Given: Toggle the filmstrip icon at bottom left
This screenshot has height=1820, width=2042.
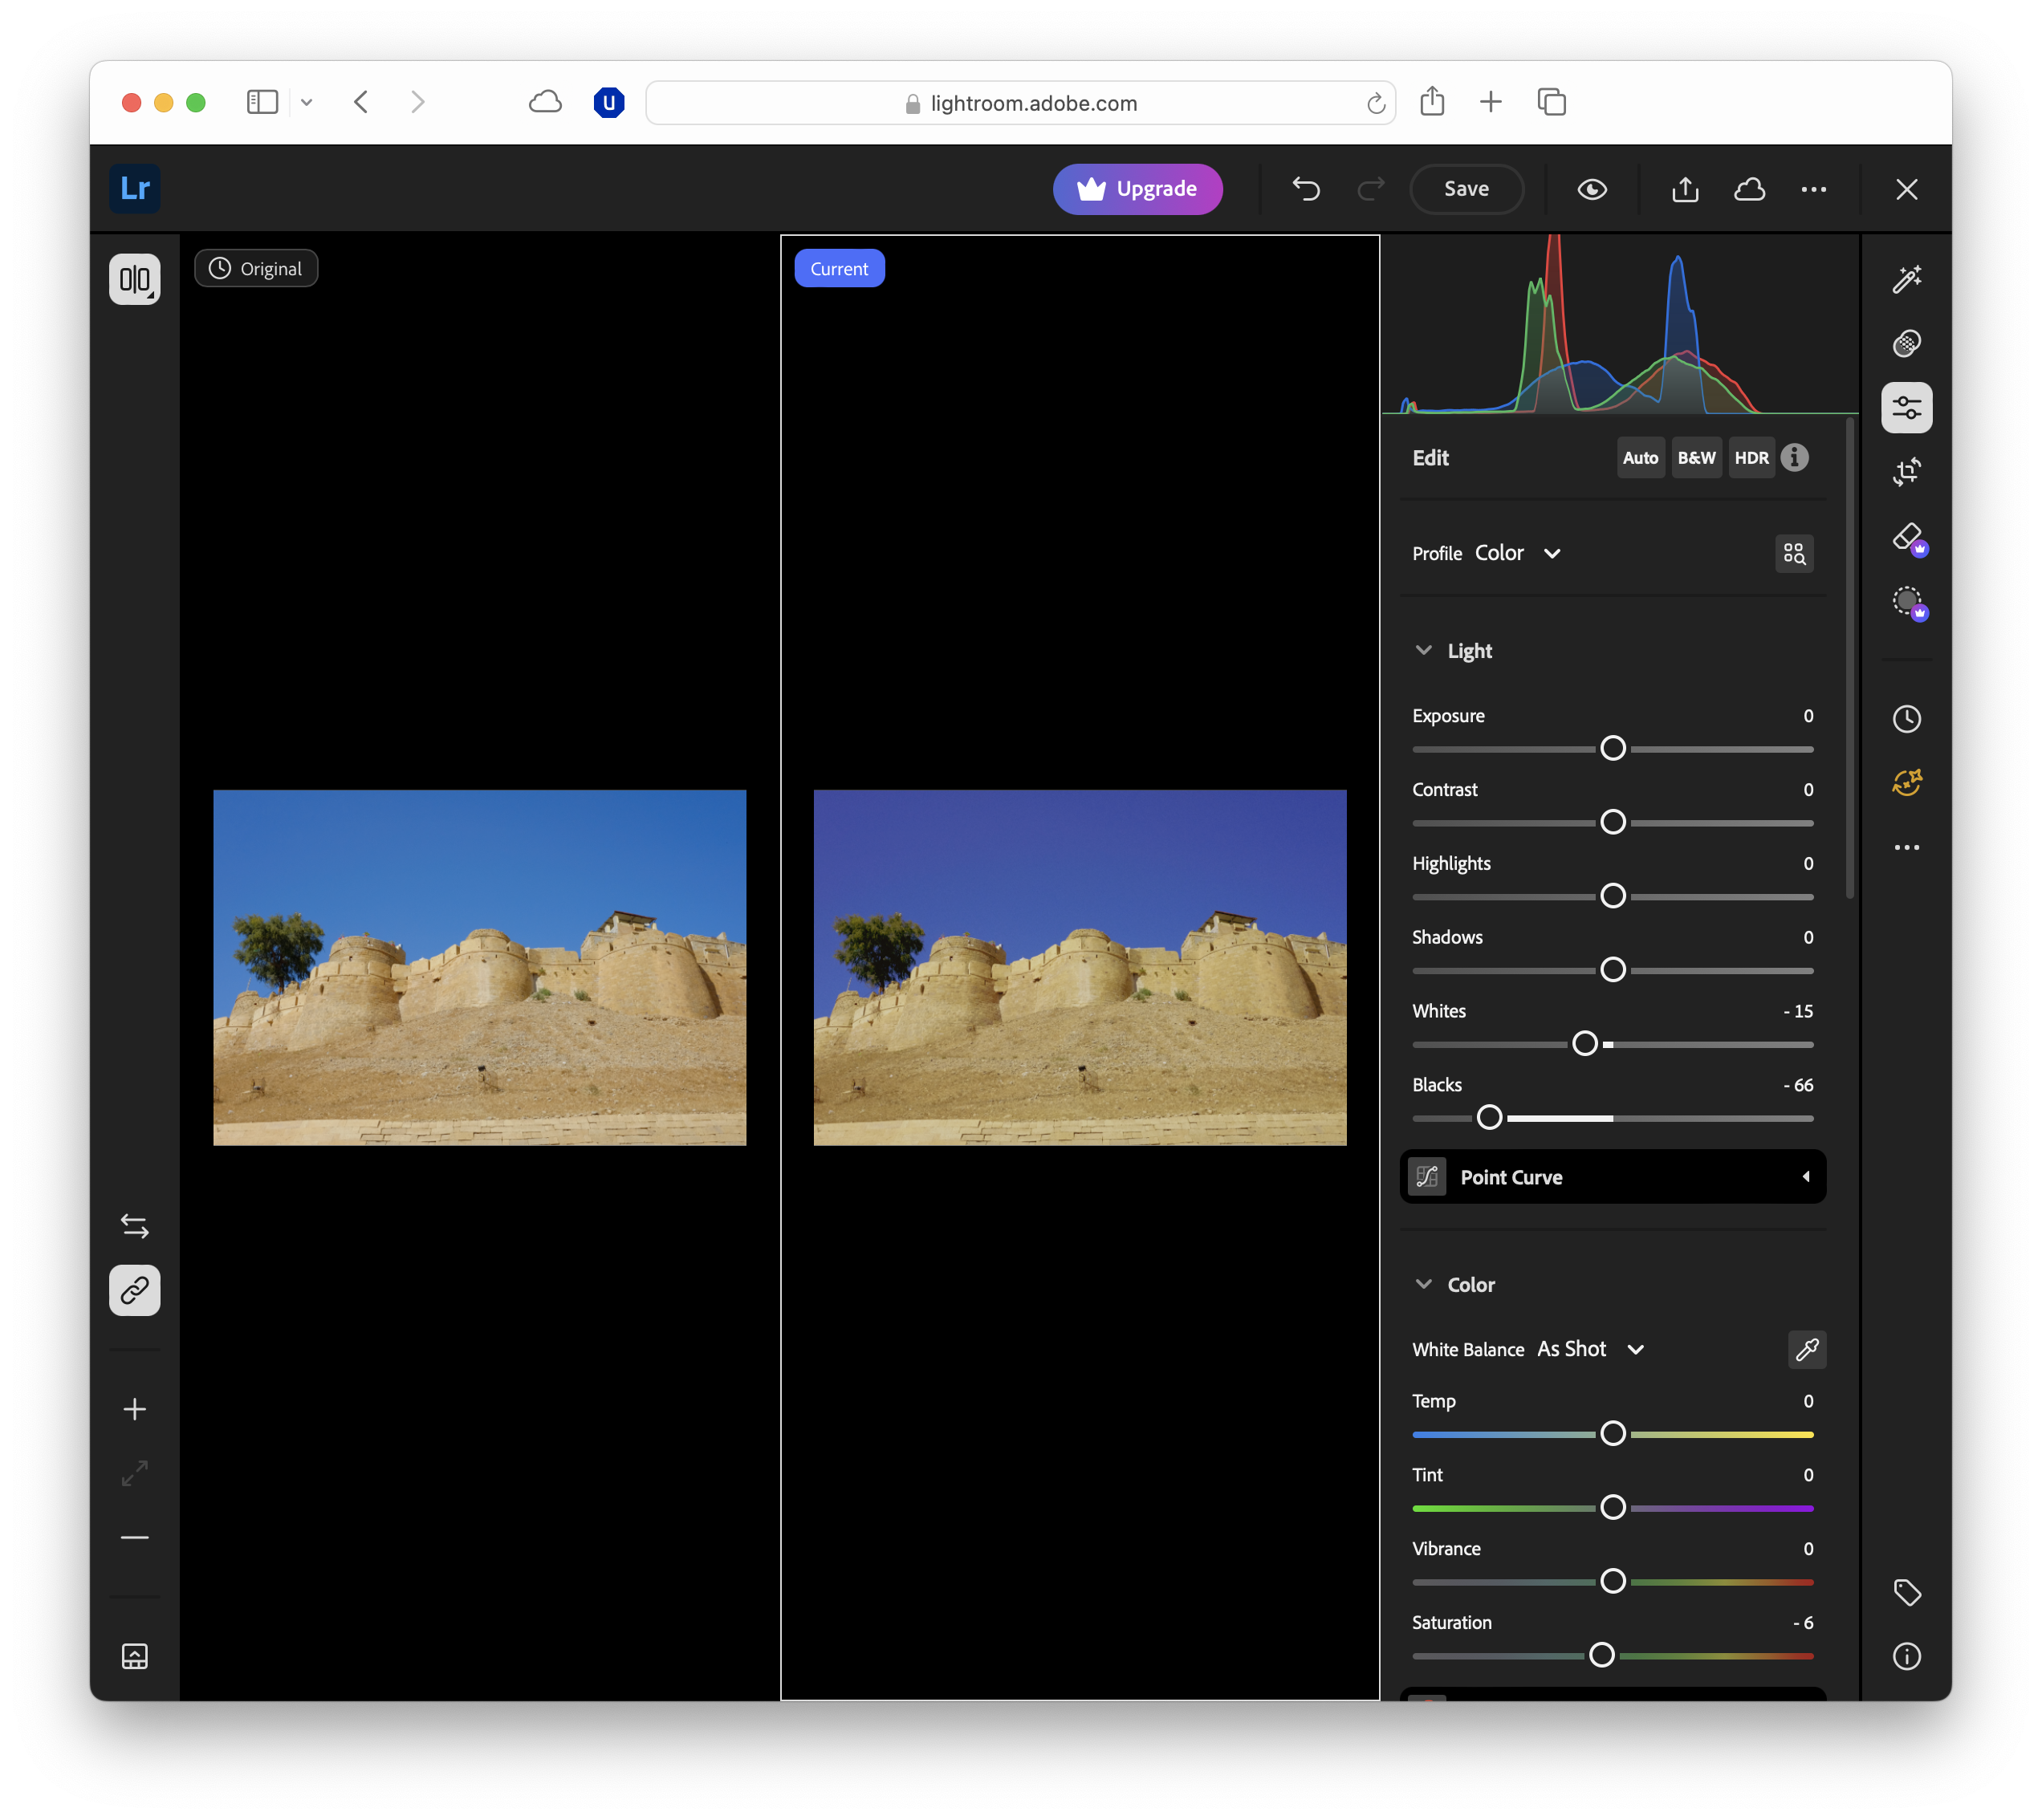Looking at the screenshot, I should coord(135,1657).
